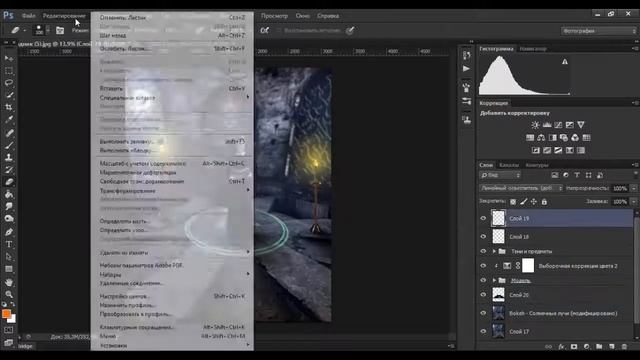Create a new group folder in Layers footer
640x360 pixels.
(x=599, y=347)
